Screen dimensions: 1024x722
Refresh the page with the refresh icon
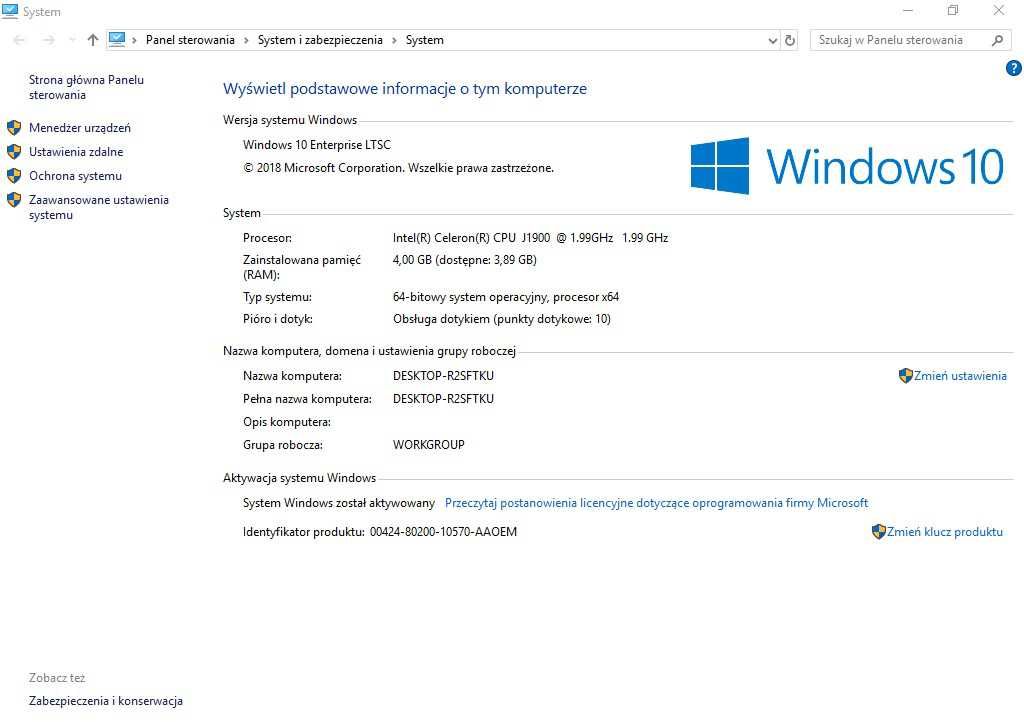click(790, 40)
